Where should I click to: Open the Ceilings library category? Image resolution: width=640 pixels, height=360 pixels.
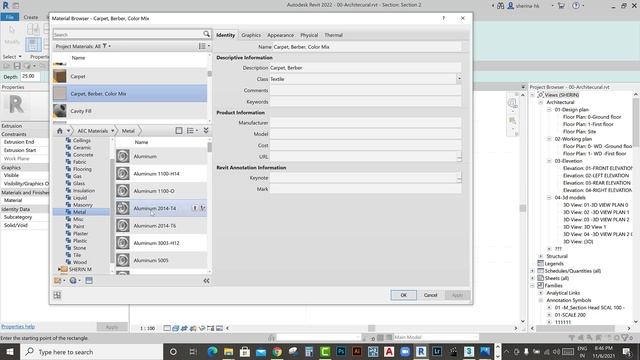pos(82,140)
